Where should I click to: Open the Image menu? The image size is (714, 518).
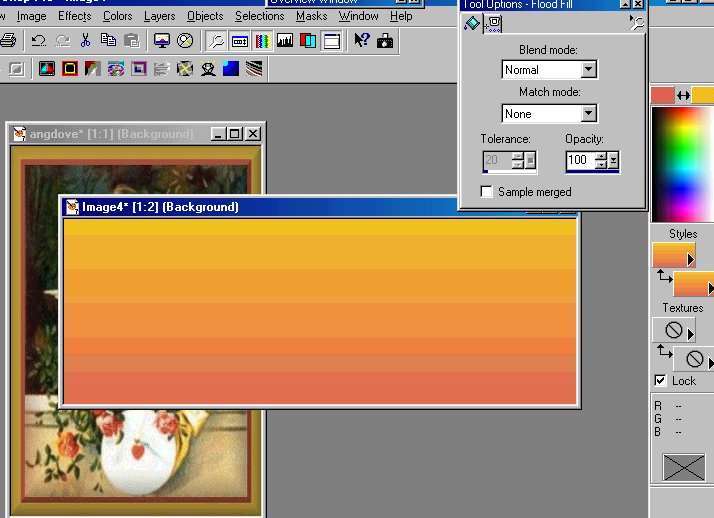pos(31,16)
